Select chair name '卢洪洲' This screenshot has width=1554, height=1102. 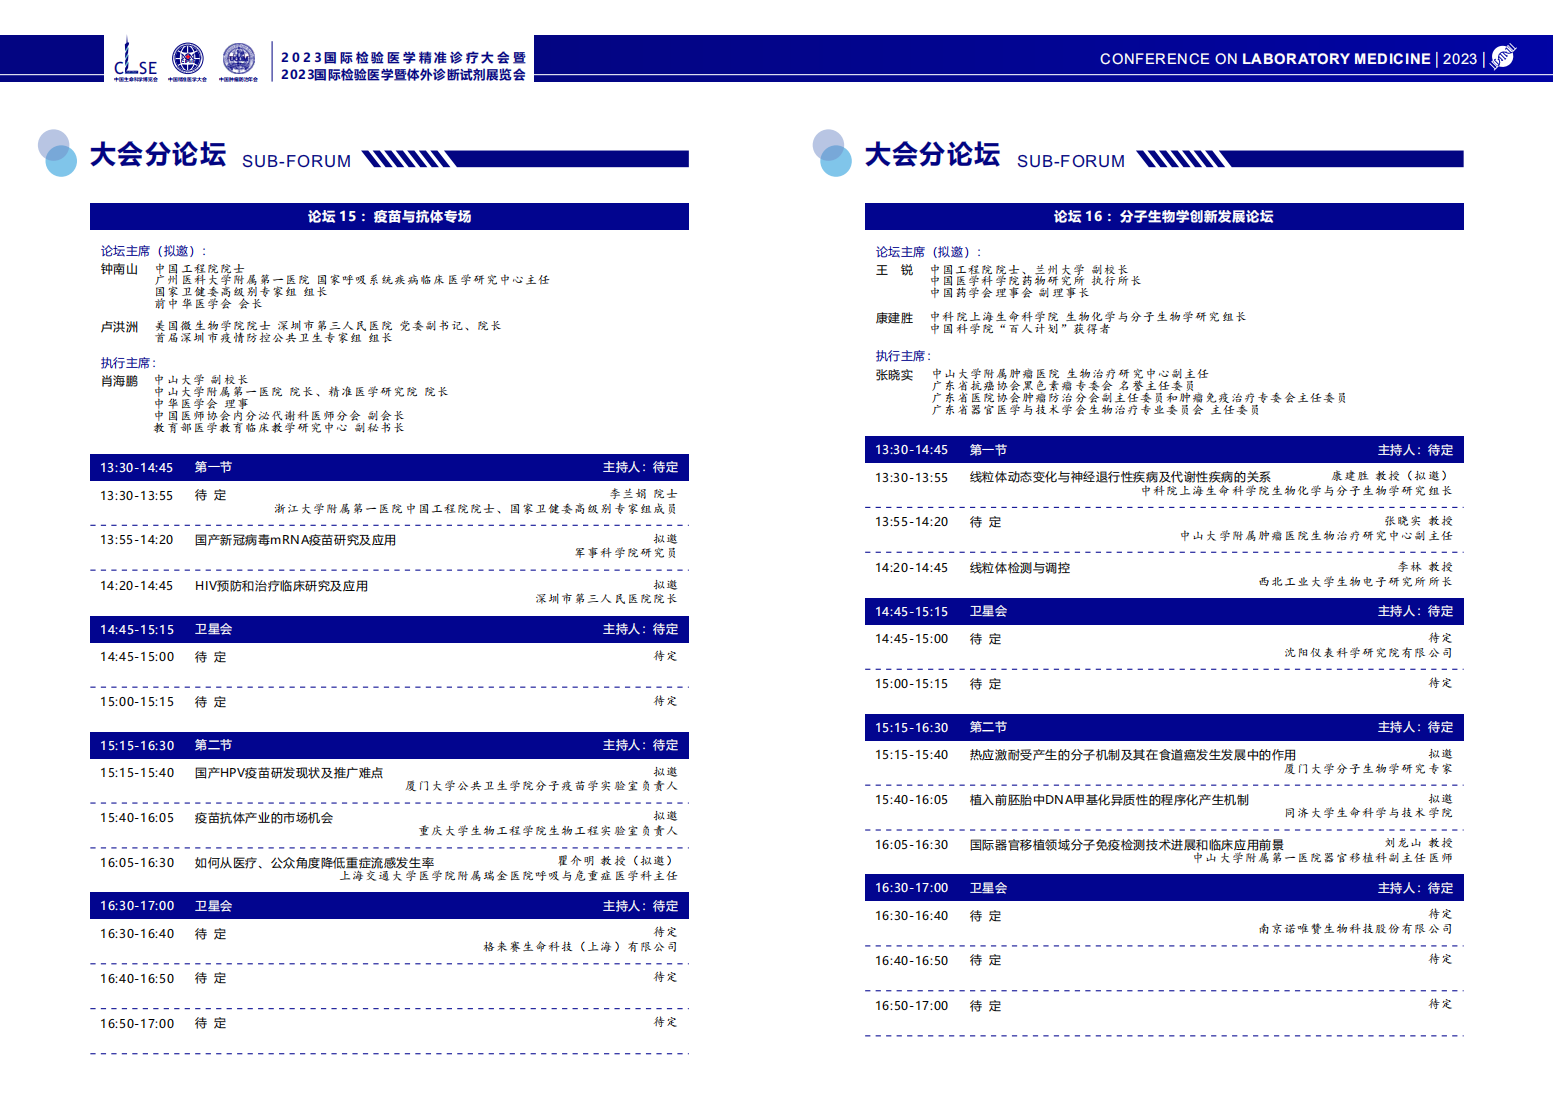[119, 327]
